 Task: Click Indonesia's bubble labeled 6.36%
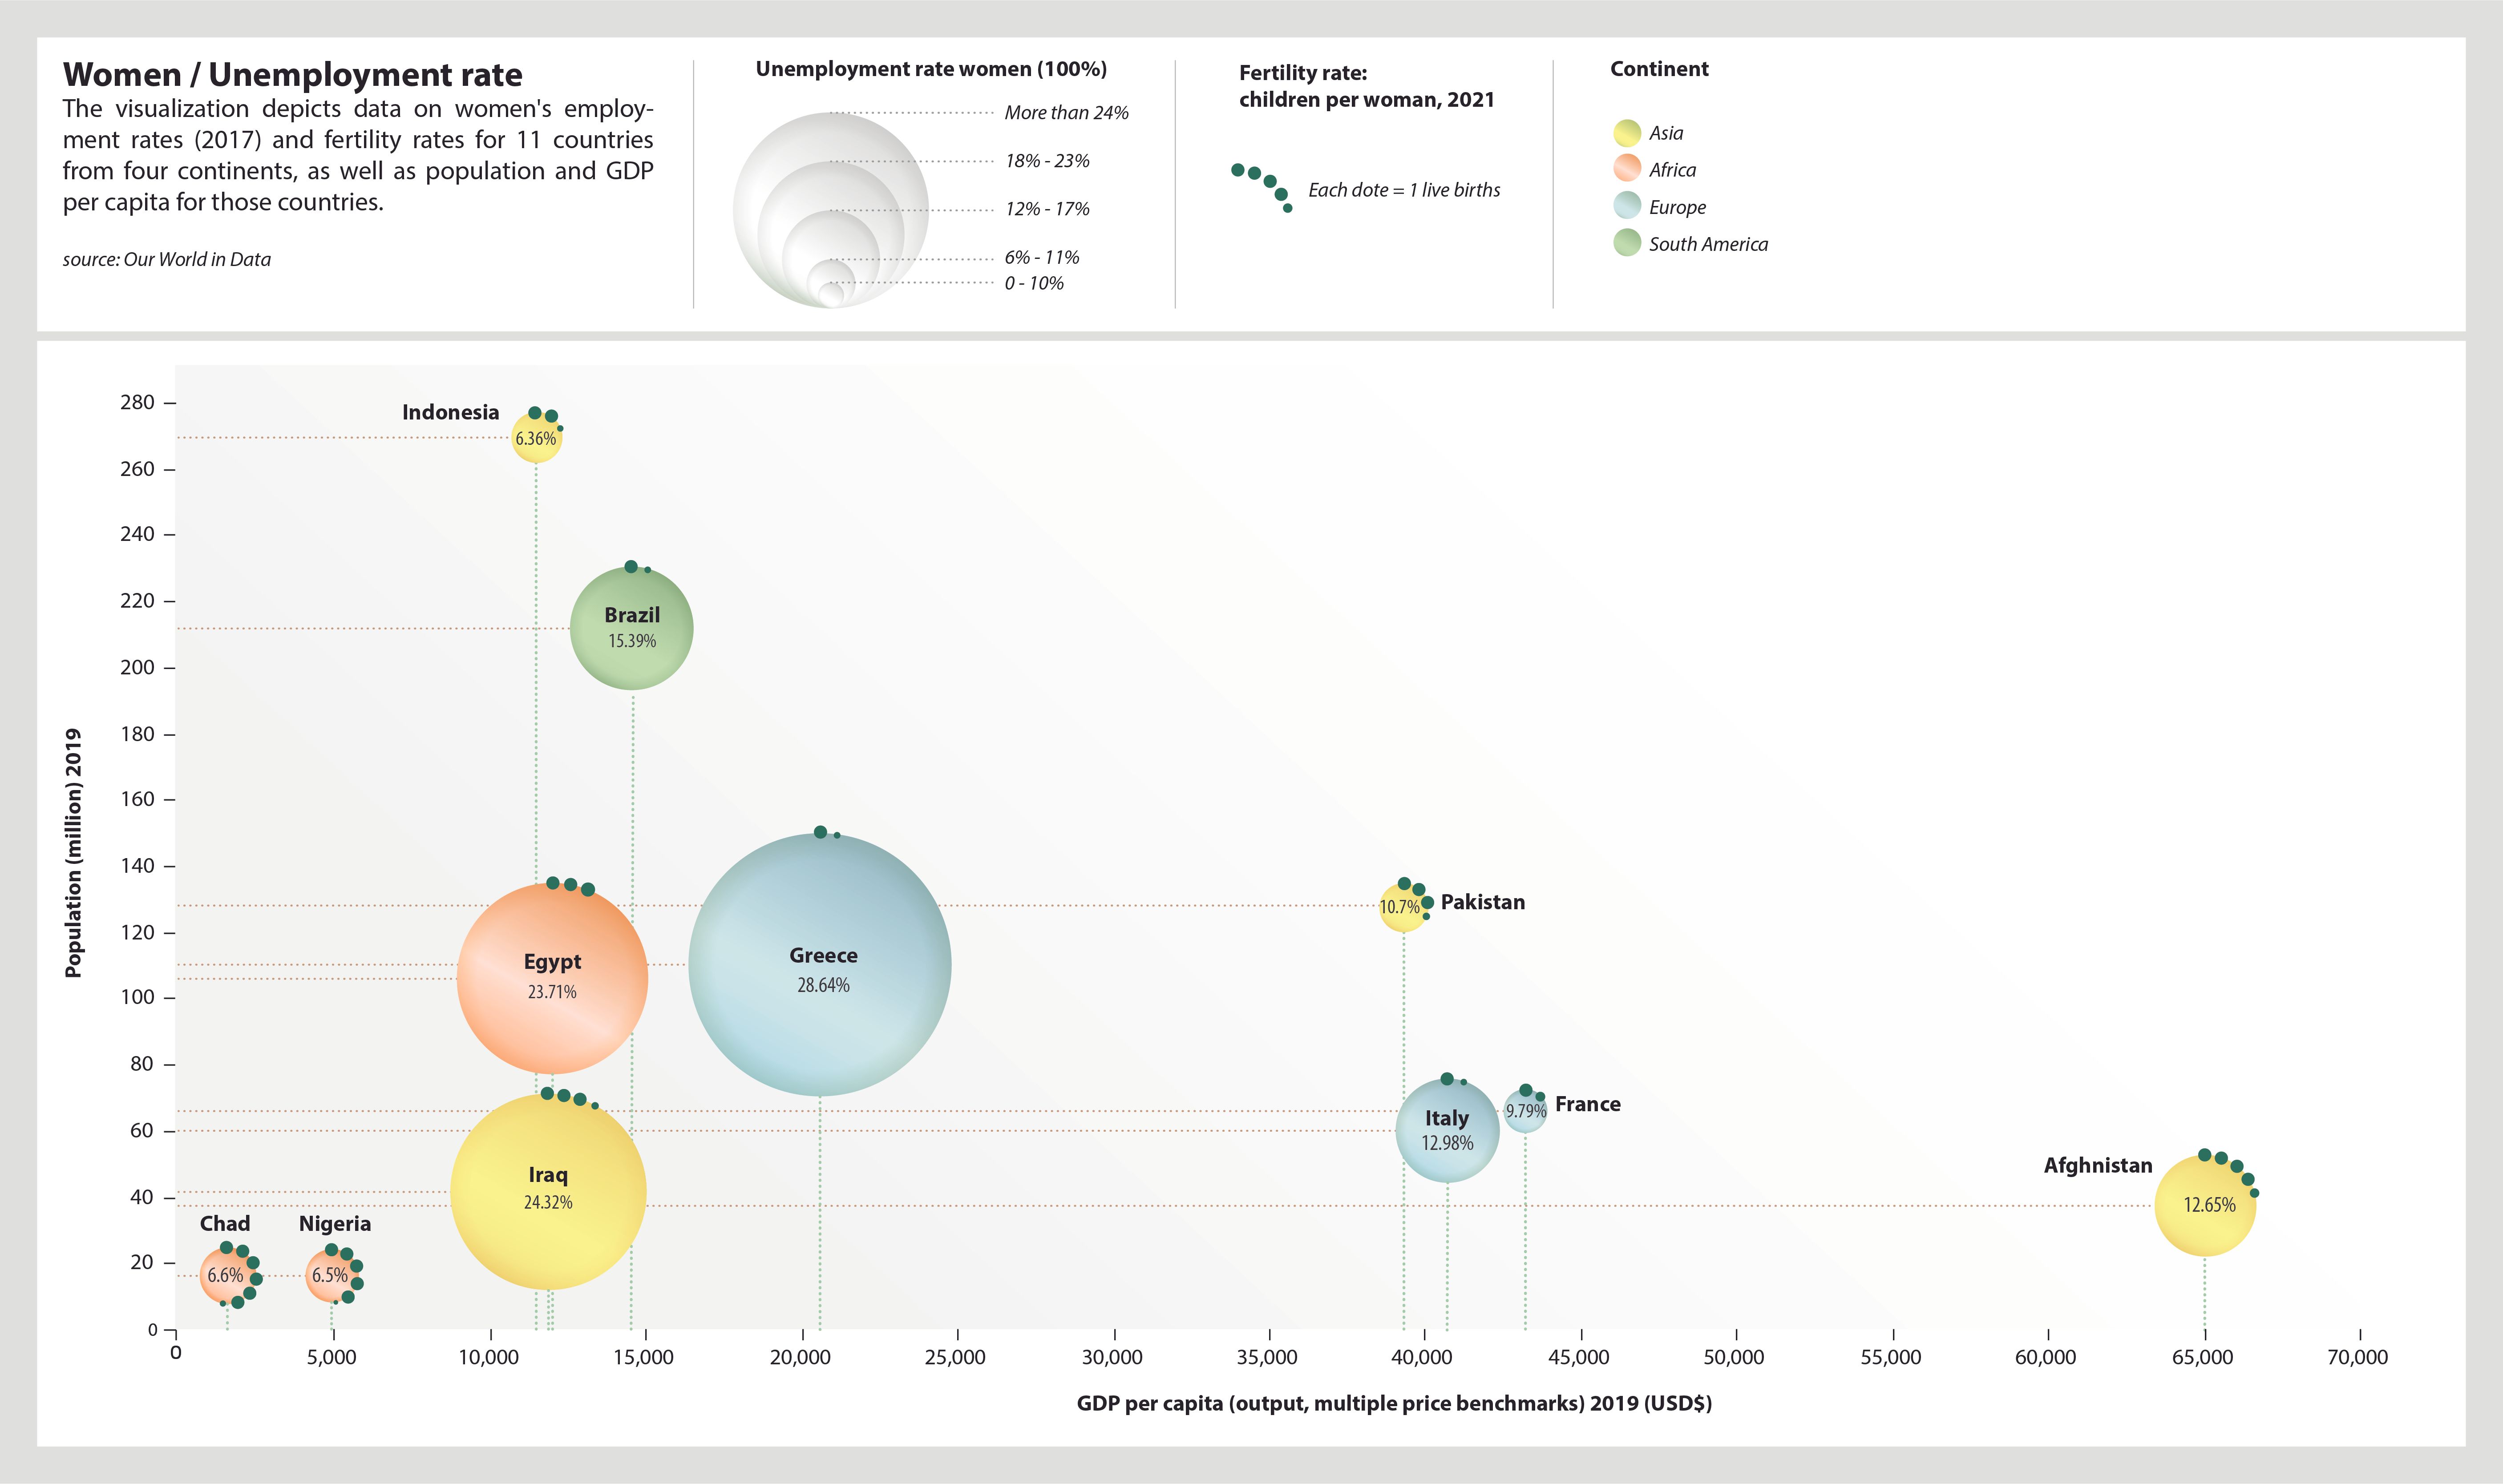[x=536, y=438]
